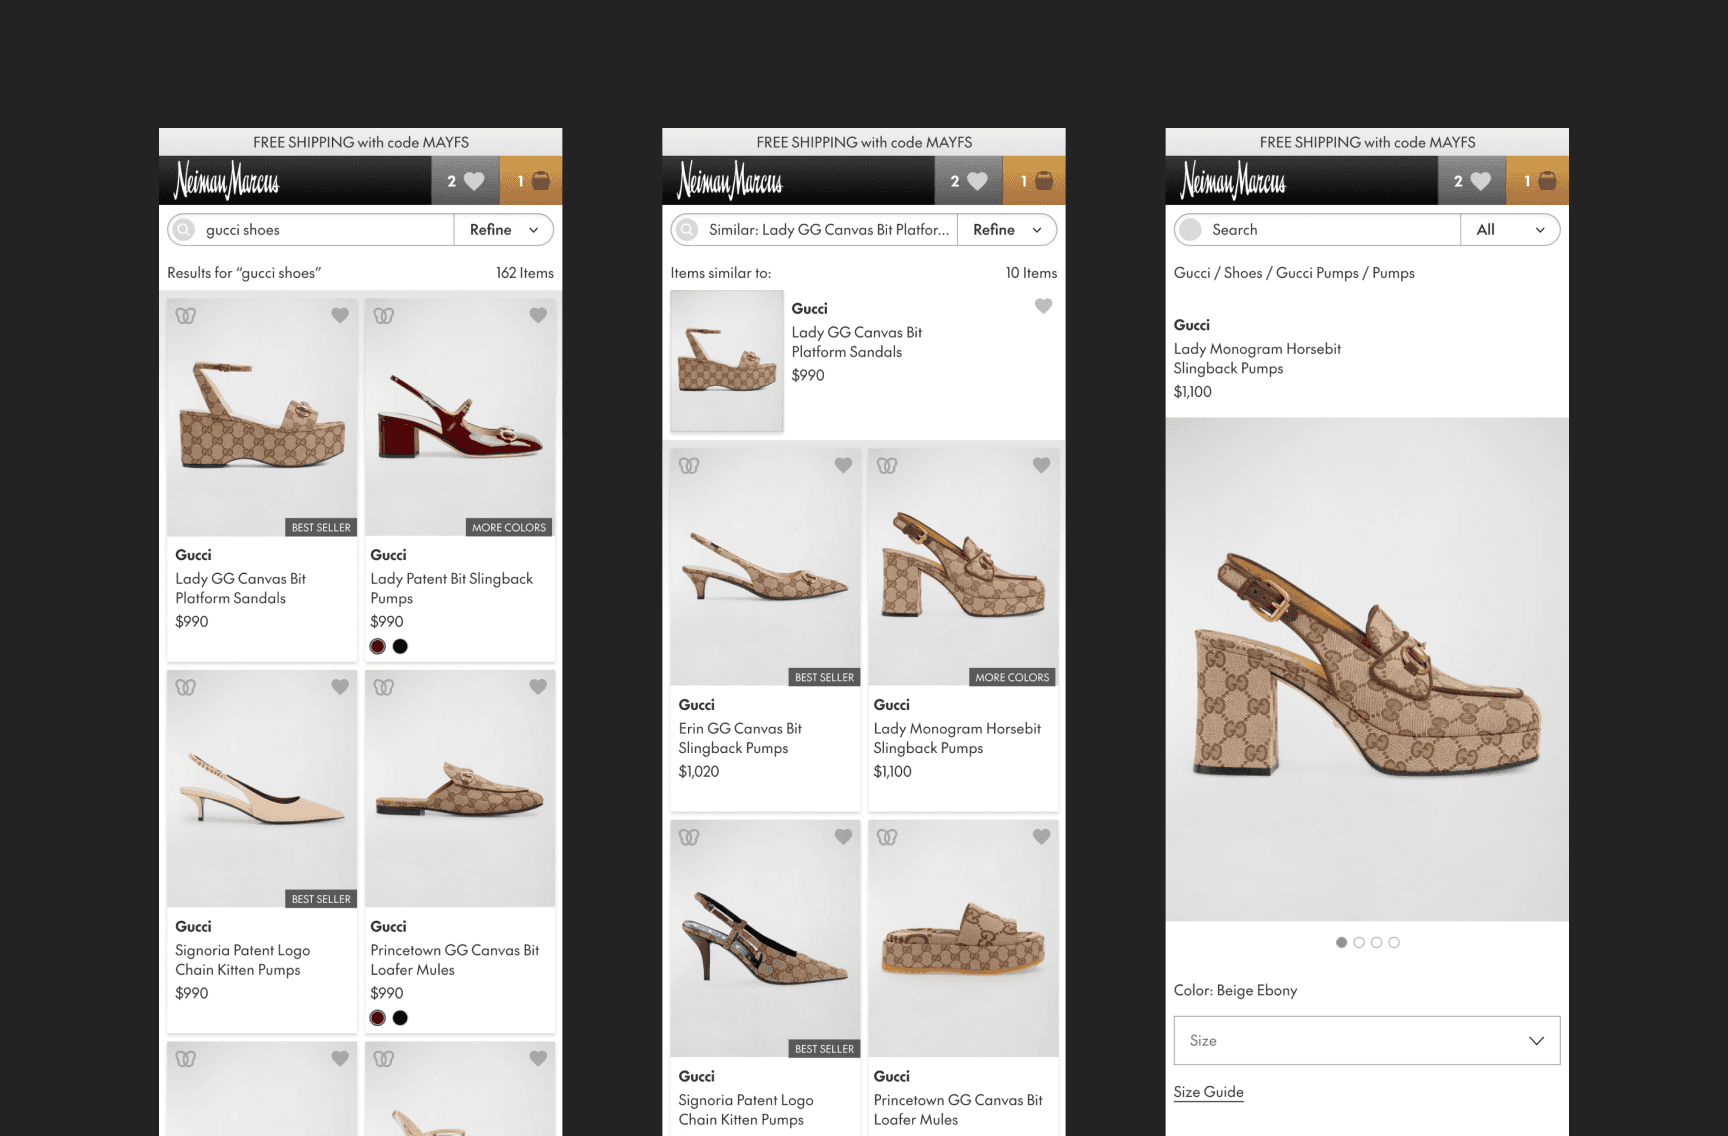Favorite Princetown mules on similar items screen
The height and width of the screenshot is (1136, 1728).
pyautogui.click(x=1041, y=837)
